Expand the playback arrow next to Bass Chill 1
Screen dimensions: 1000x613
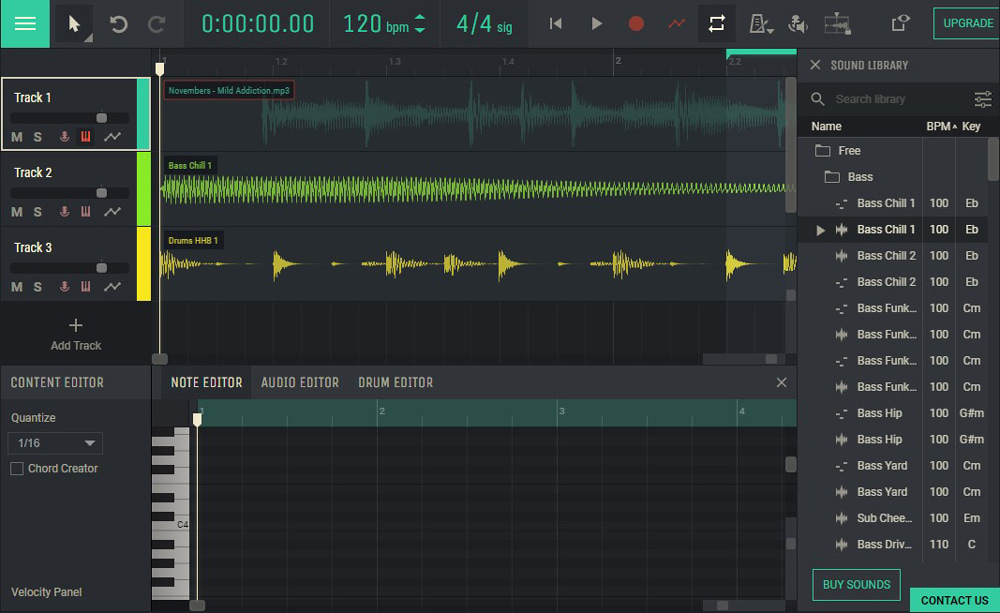click(821, 229)
